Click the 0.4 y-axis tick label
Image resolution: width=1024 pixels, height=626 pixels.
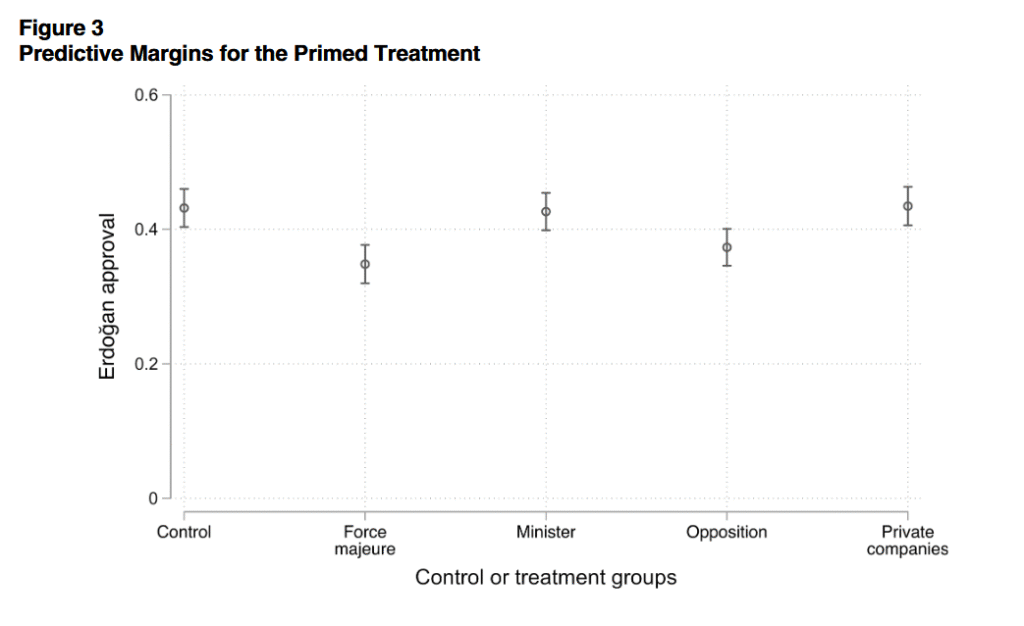146,230
